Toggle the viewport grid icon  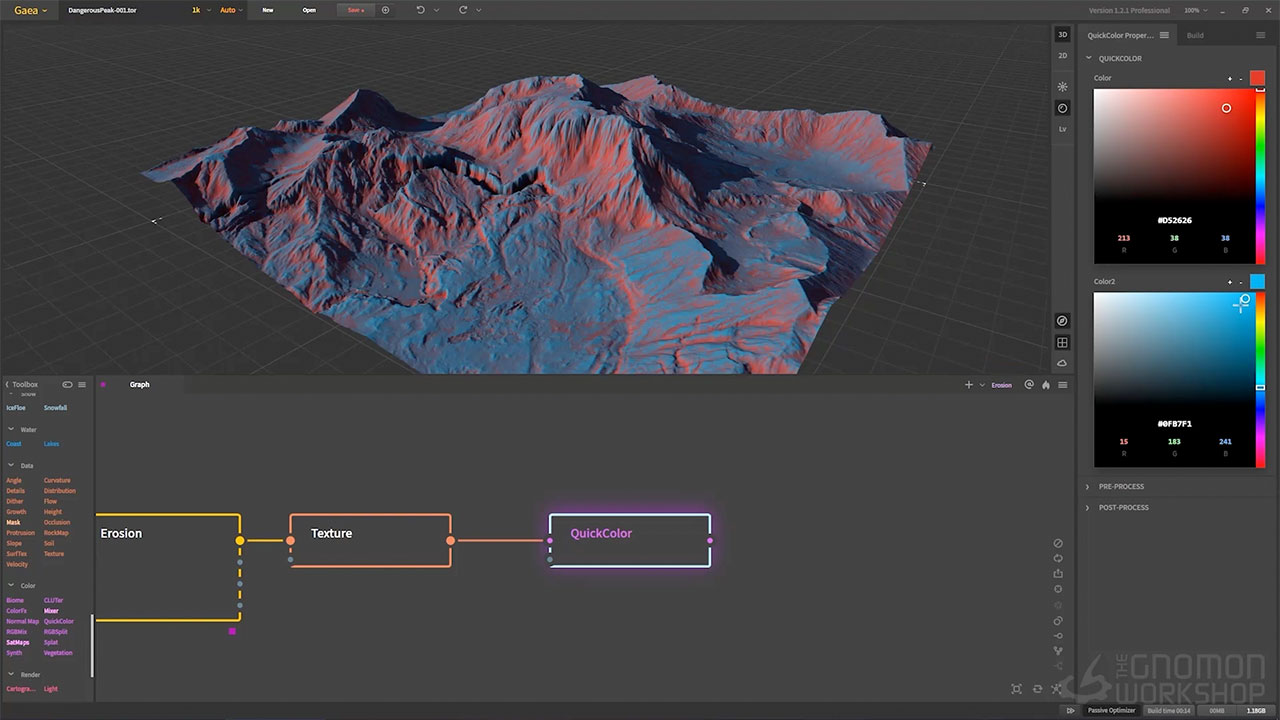pos(1062,342)
